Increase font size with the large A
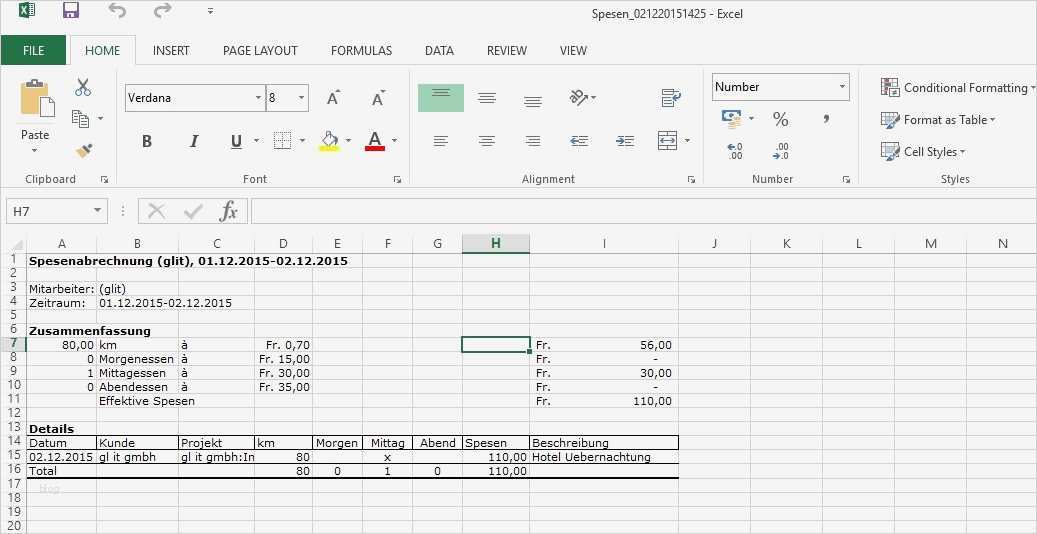 coord(333,98)
